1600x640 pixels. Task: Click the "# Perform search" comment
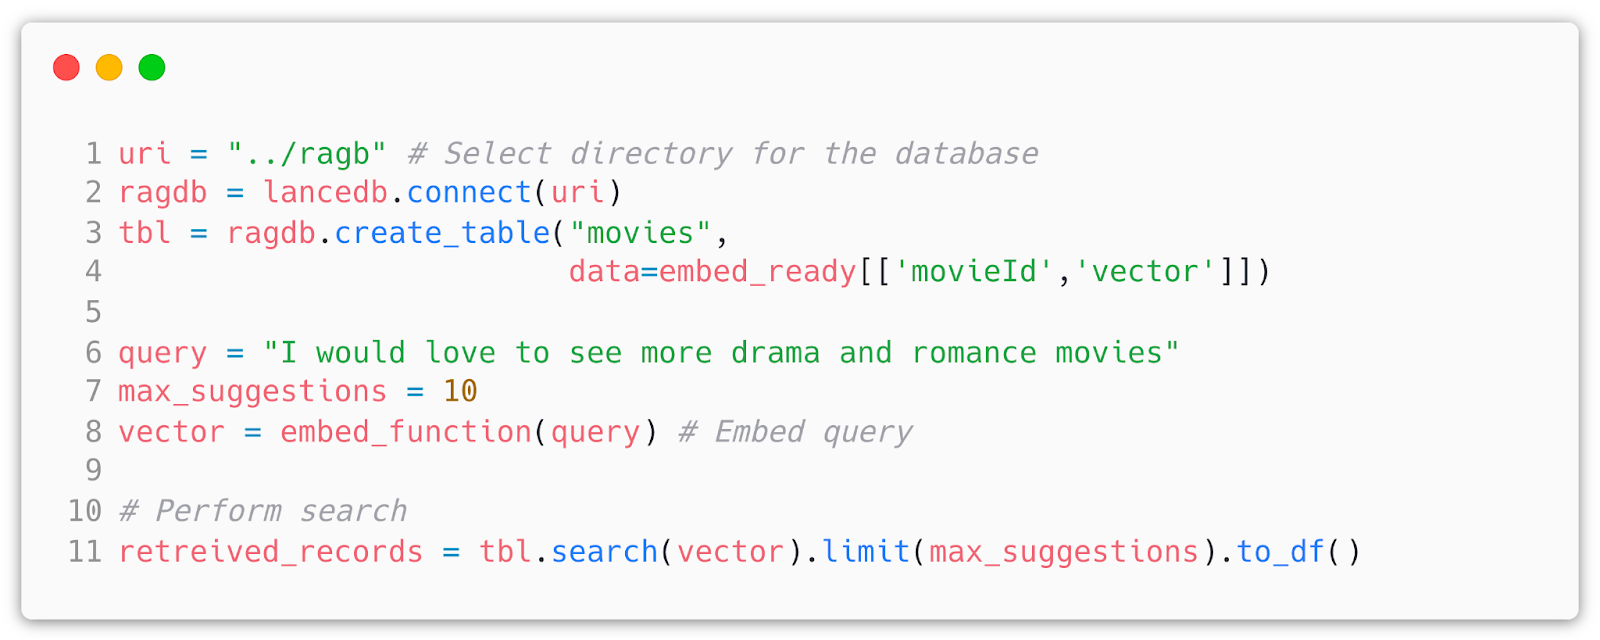pyautogui.click(x=263, y=511)
